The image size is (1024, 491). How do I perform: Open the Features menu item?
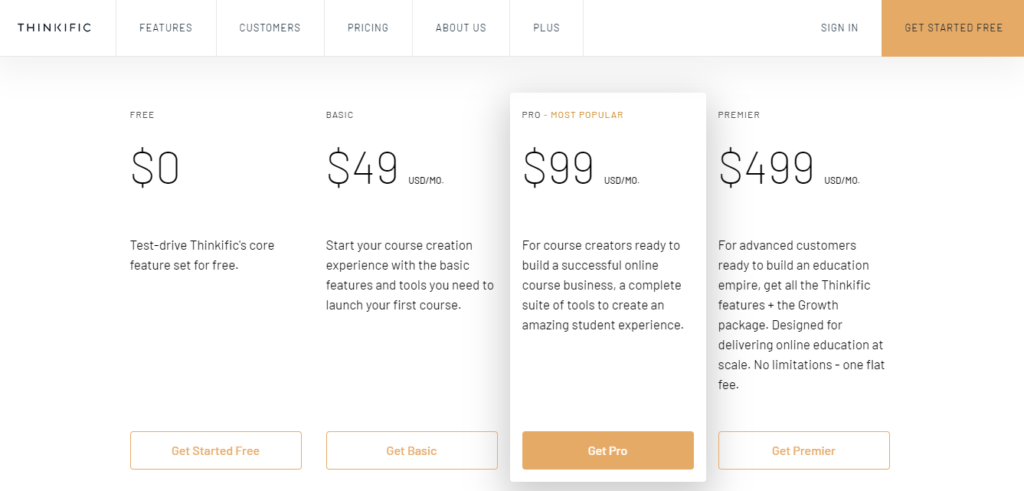[x=166, y=28]
